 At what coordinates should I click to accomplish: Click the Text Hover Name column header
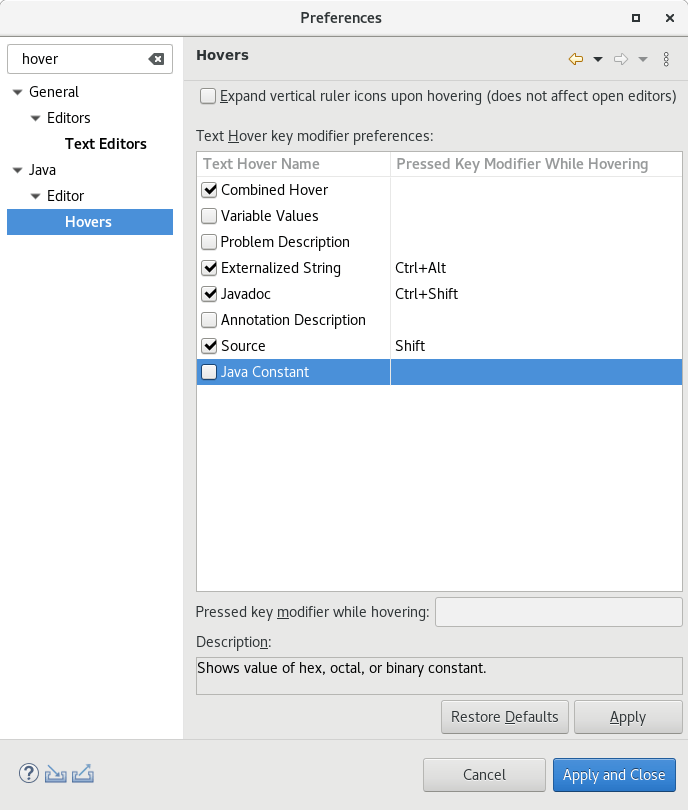(293, 164)
